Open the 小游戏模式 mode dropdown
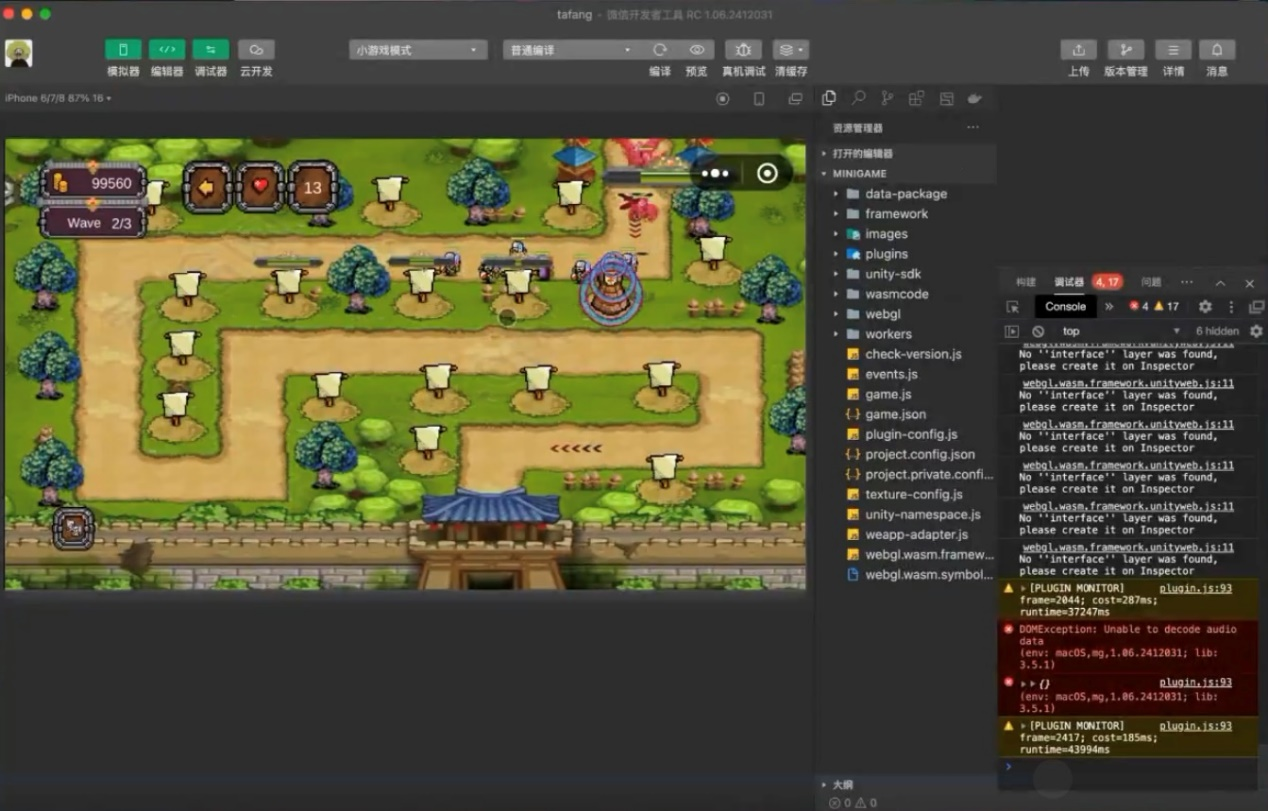This screenshot has height=811, width=1268. (x=418, y=50)
